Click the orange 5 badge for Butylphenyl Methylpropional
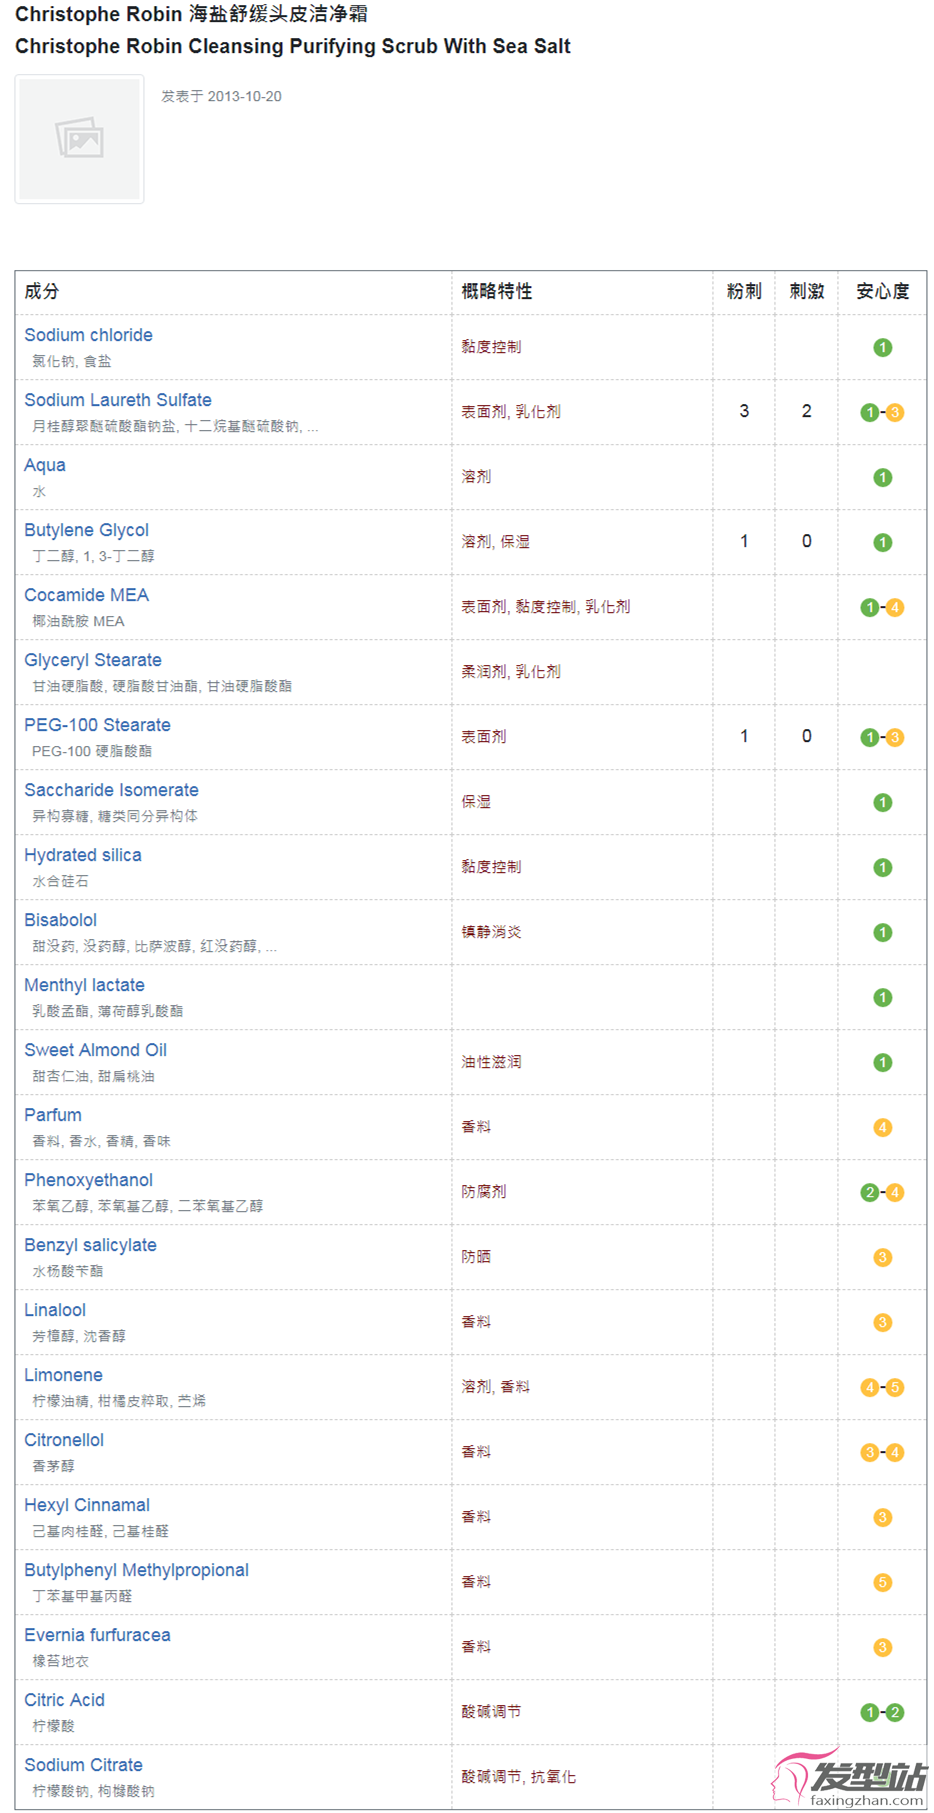This screenshot has width=934, height=1813. tap(882, 1582)
